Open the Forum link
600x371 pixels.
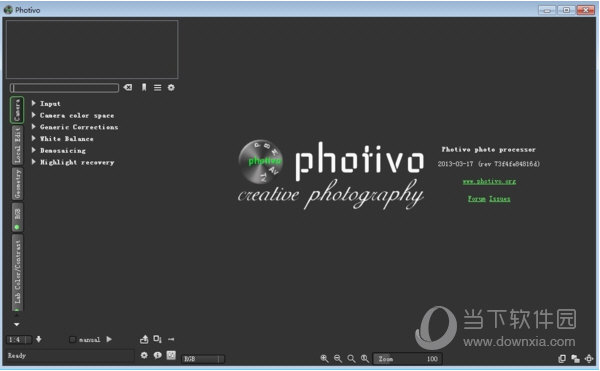point(476,199)
